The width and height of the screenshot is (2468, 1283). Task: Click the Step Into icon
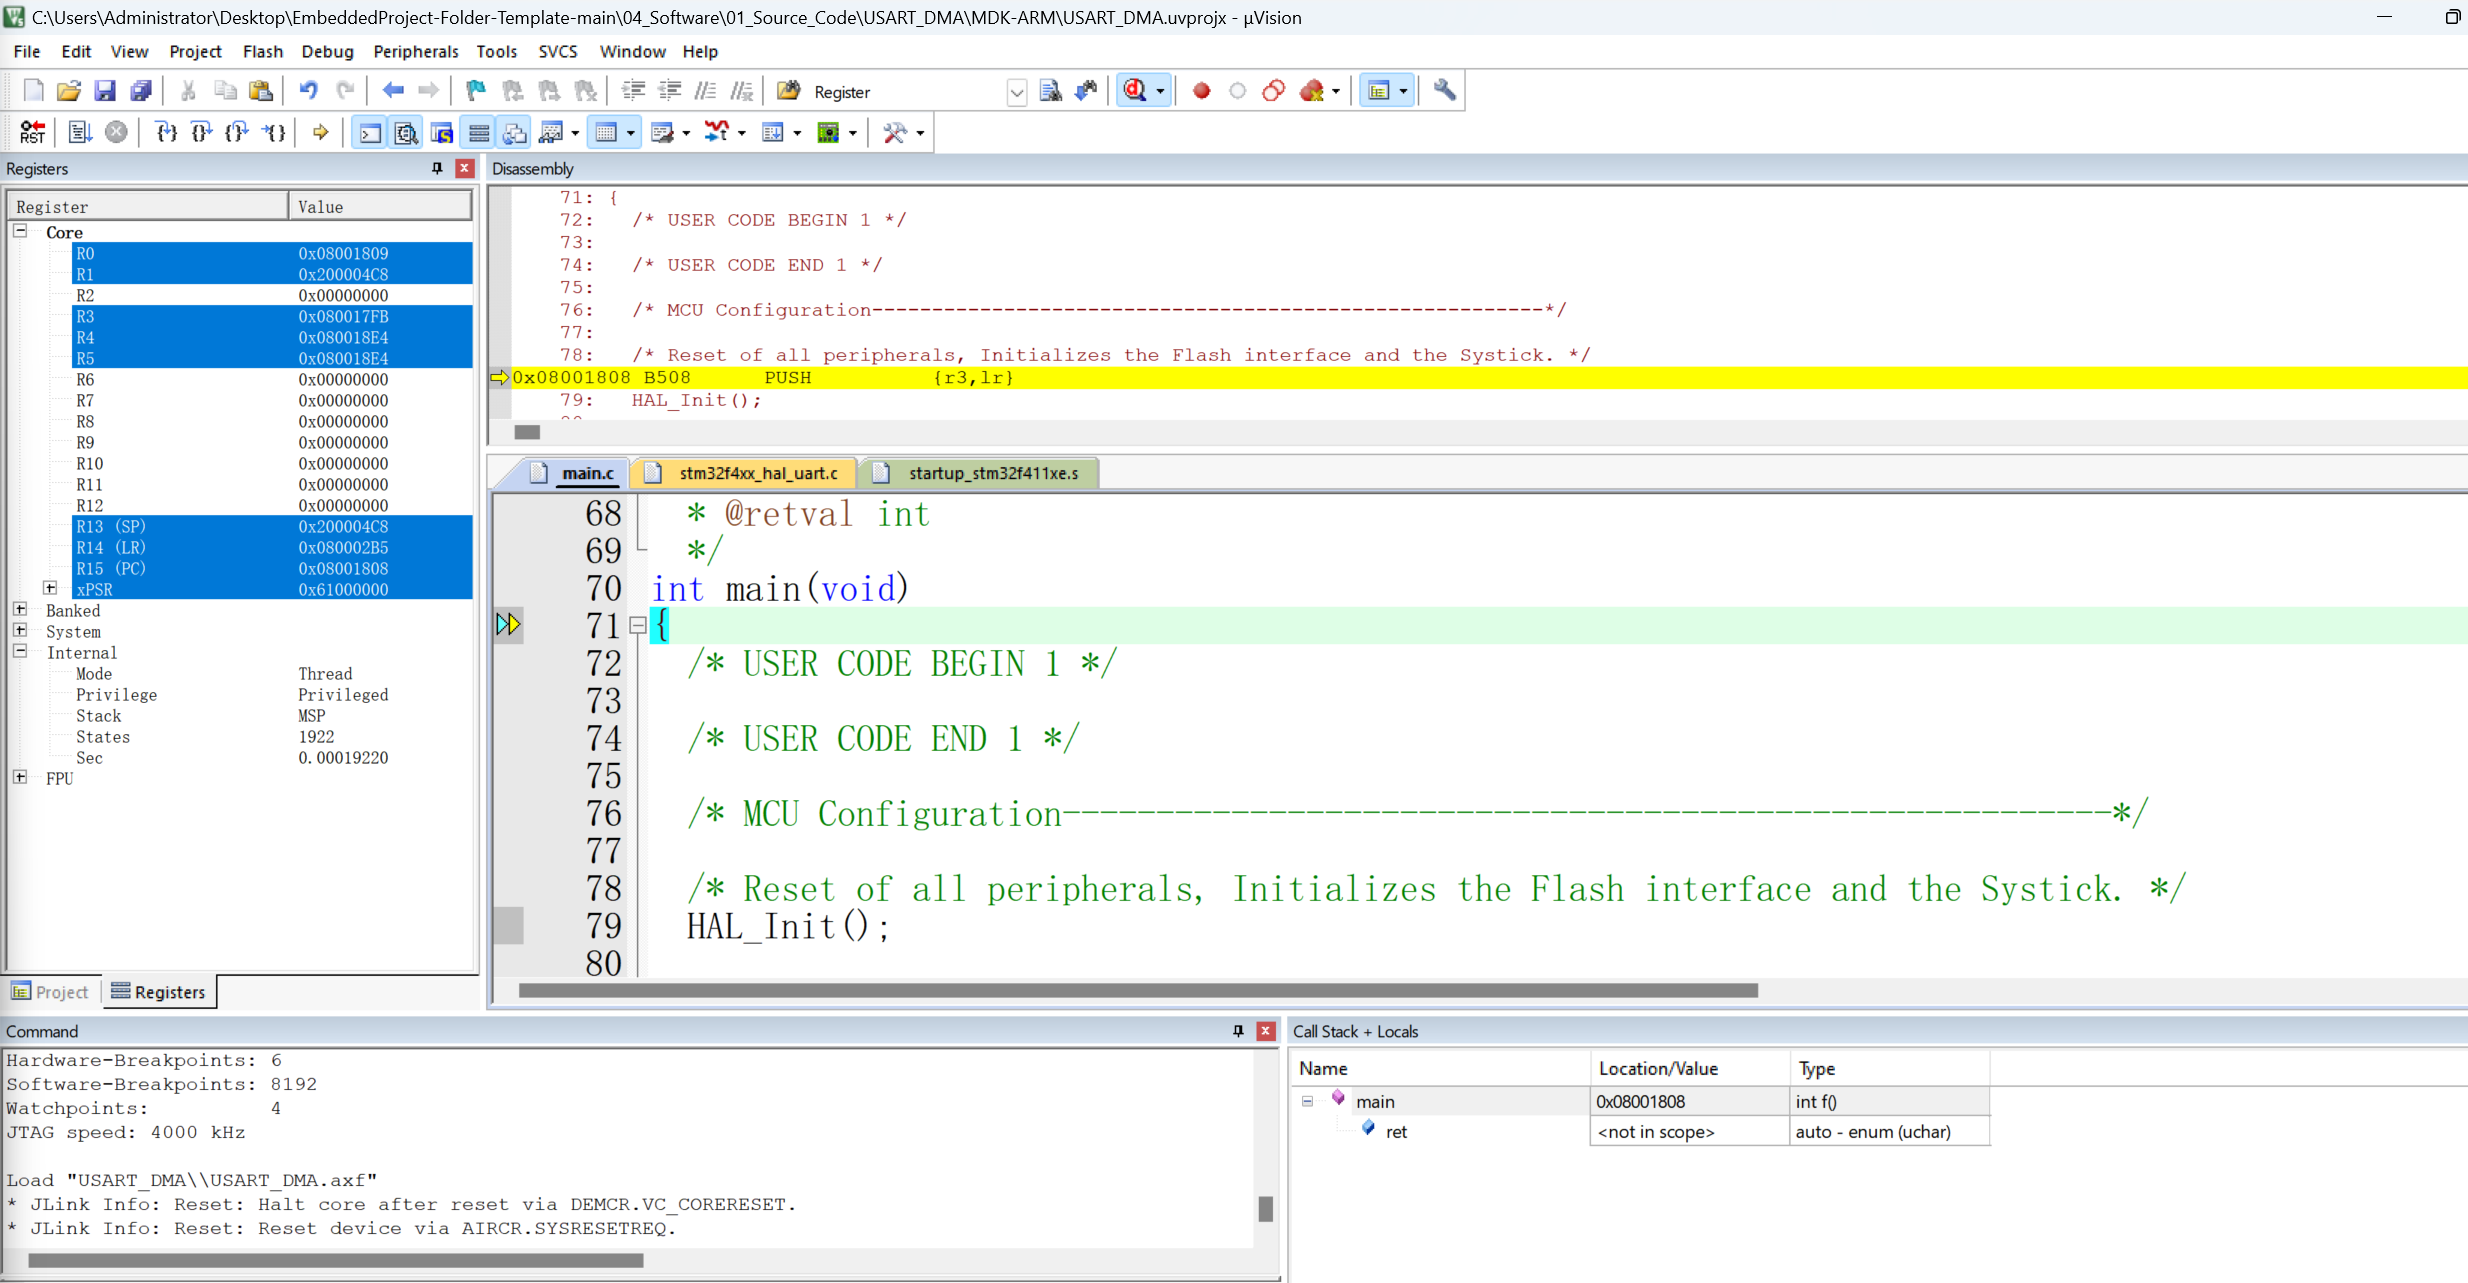(x=166, y=132)
